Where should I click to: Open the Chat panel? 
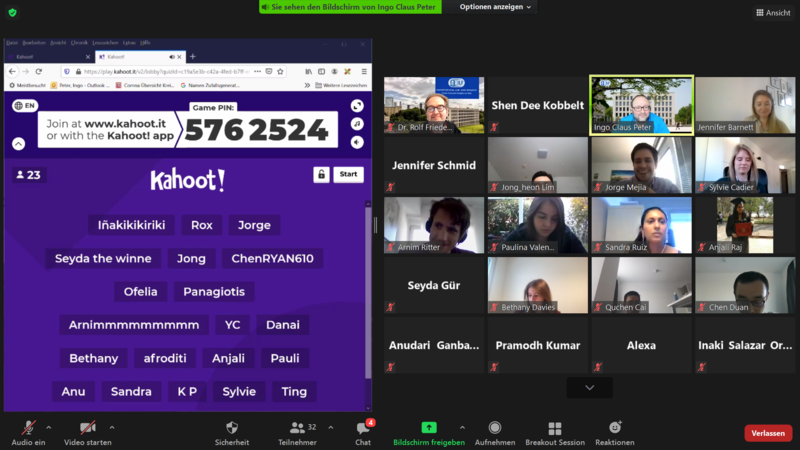click(x=363, y=433)
